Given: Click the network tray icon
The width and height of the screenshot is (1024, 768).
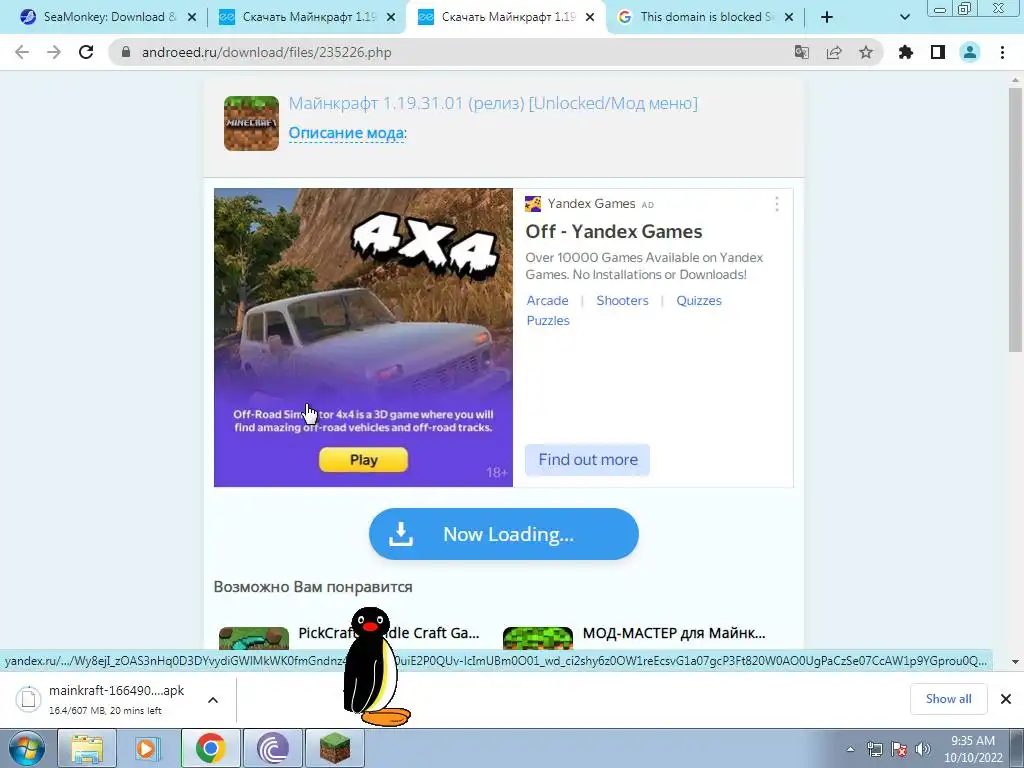Looking at the screenshot, I should click(874, 749).
